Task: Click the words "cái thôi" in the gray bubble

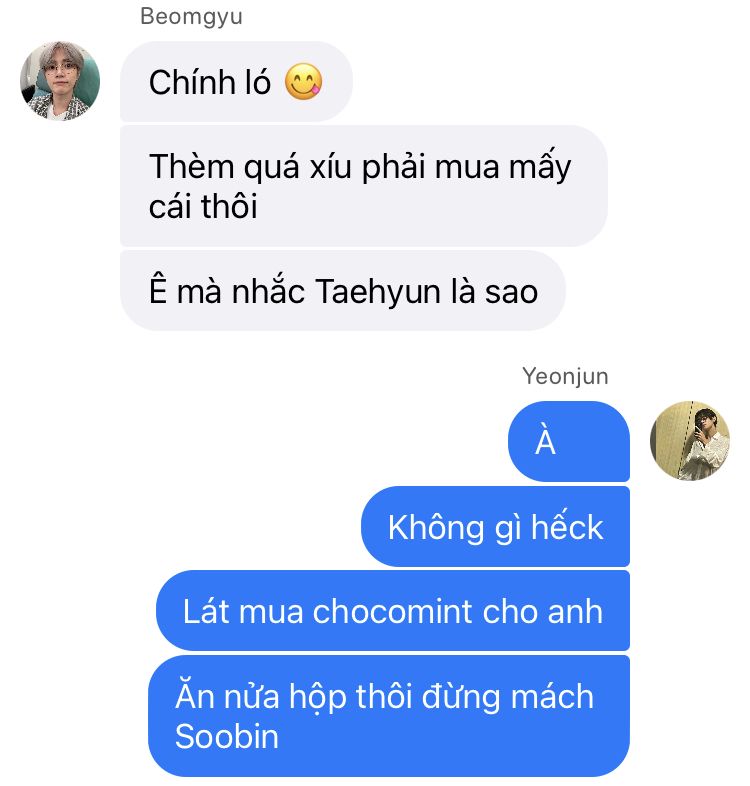Action: tap(203, 206)
